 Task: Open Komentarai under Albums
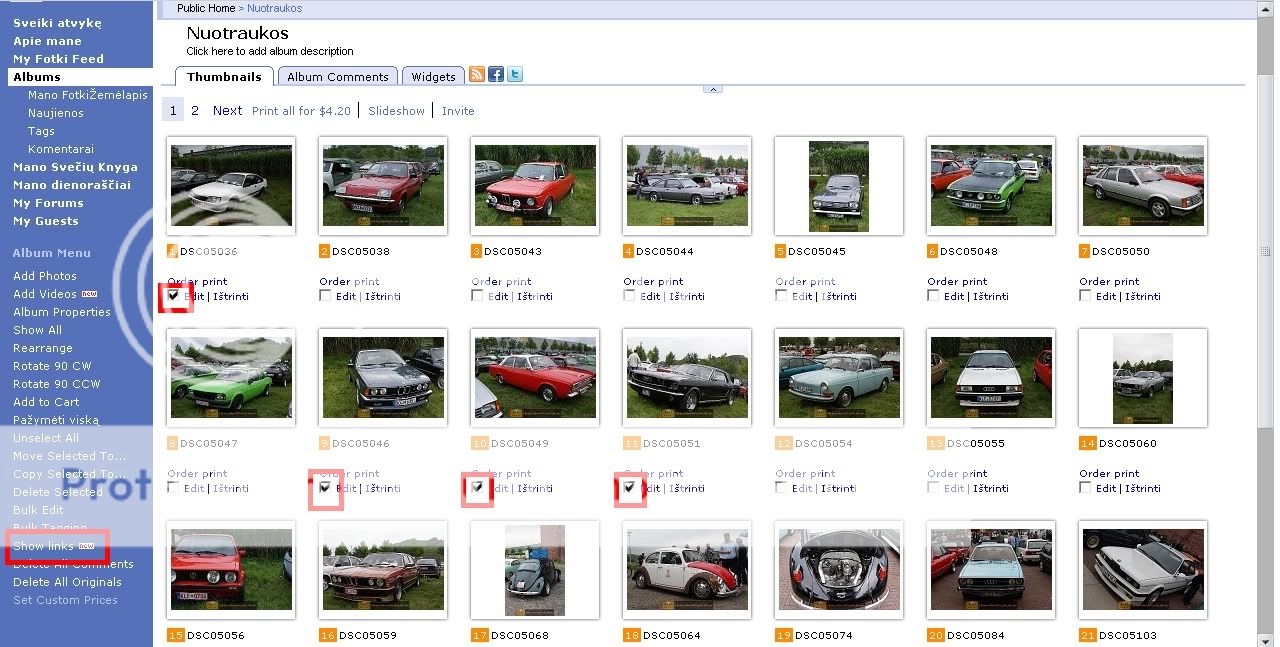point(61,149)
